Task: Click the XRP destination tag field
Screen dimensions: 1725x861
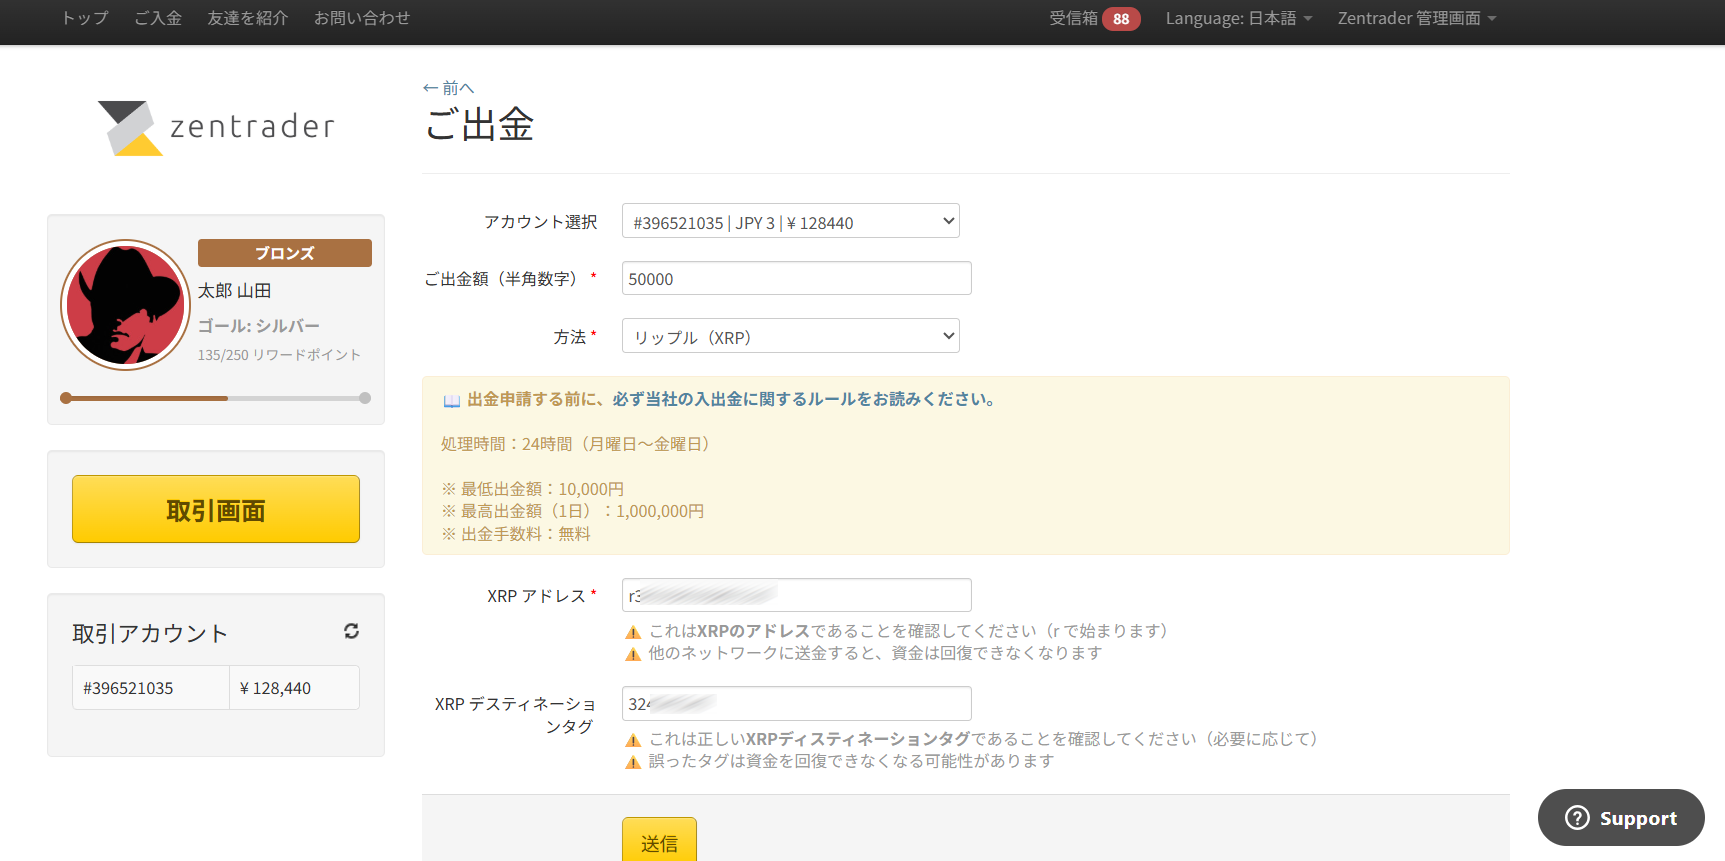Action: 797,703
